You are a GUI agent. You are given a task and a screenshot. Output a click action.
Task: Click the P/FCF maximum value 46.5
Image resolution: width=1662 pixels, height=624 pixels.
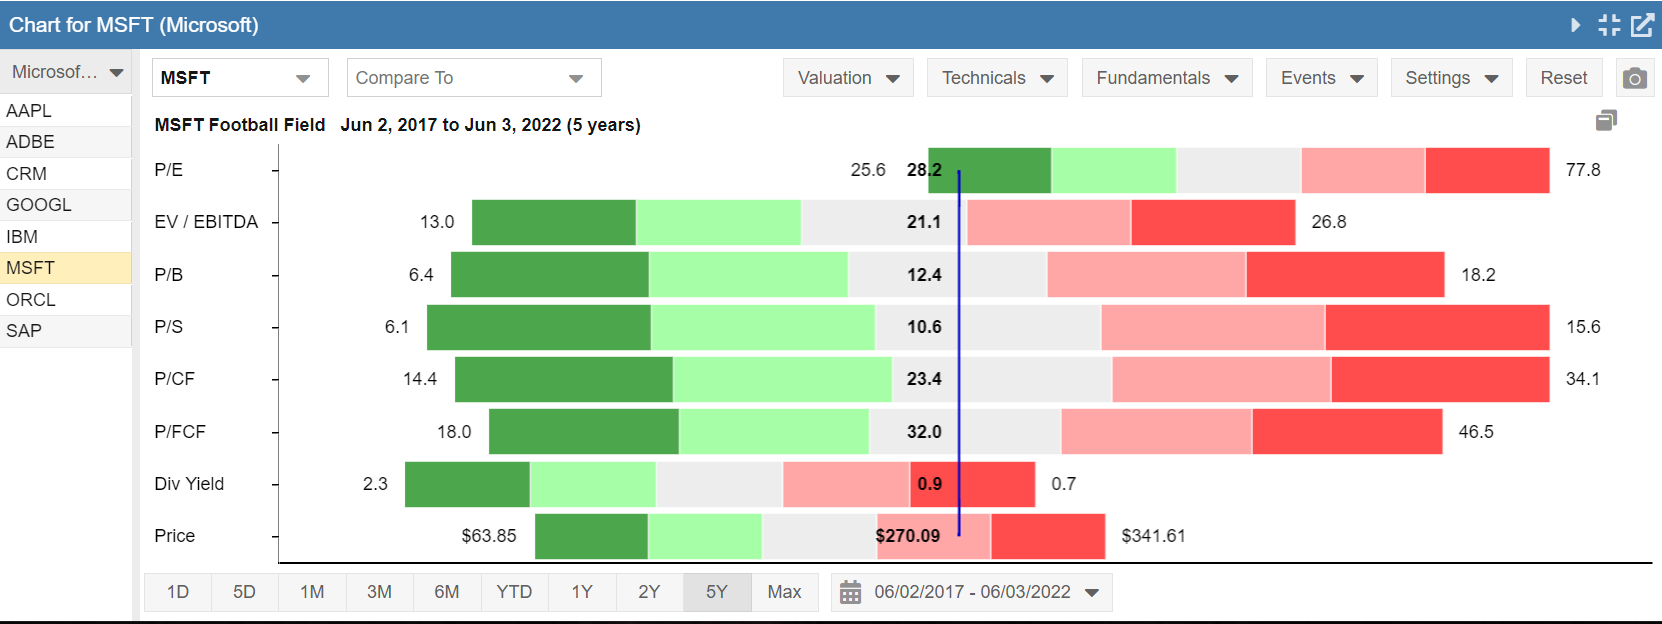point(1476,432)
